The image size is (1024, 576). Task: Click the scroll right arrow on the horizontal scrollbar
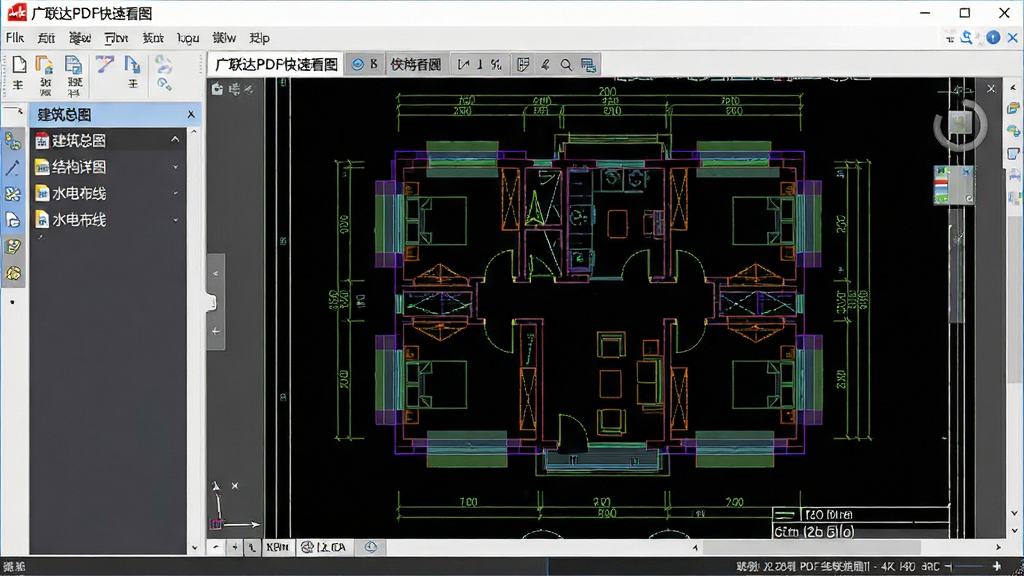tap(999, 547)
